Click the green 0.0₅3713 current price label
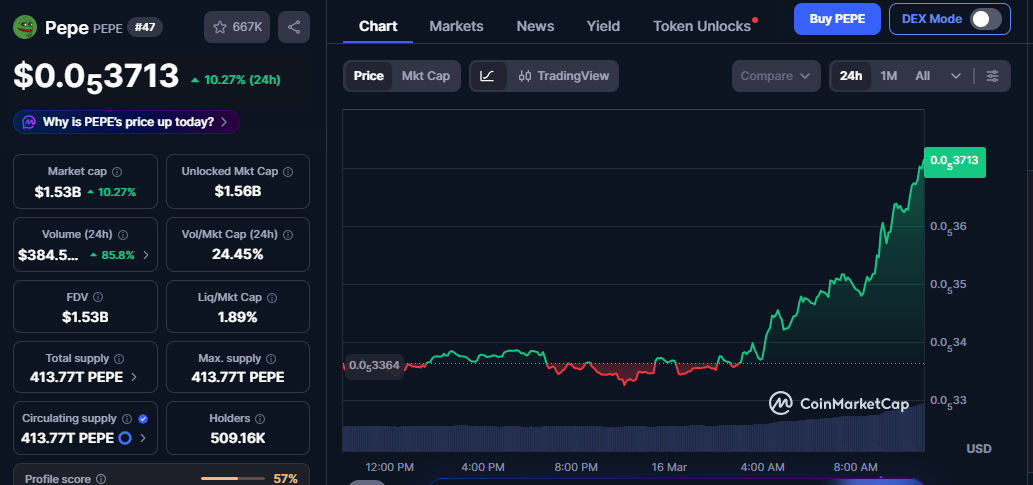The height and width of the screenshot is (485, 1033). point(955,161)
